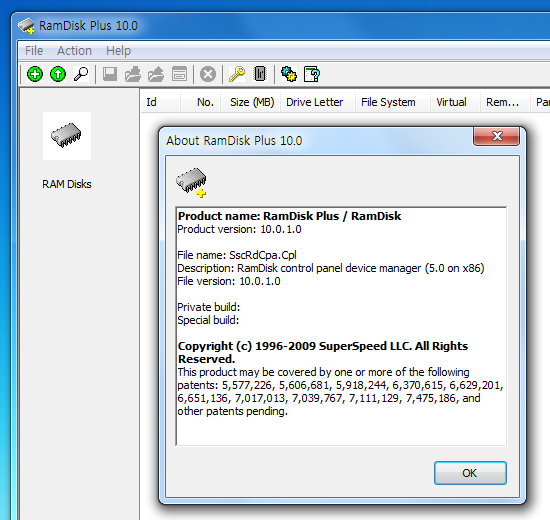
Task: Sort by Size (MB) column header
Action: tap(251, 102)
